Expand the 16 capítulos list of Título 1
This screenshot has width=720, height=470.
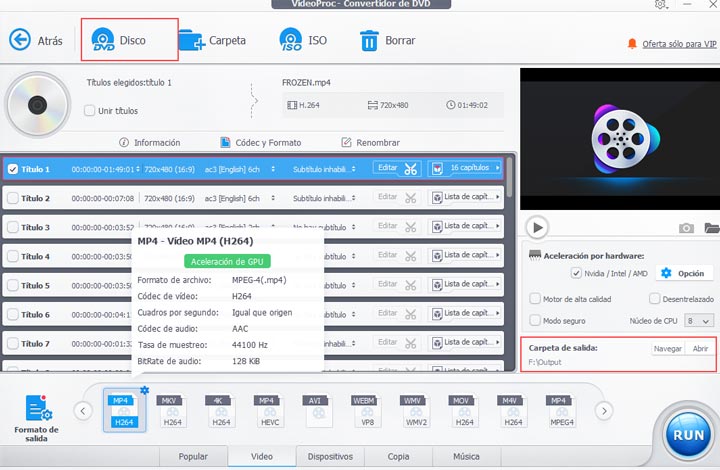tap(465, 168)
